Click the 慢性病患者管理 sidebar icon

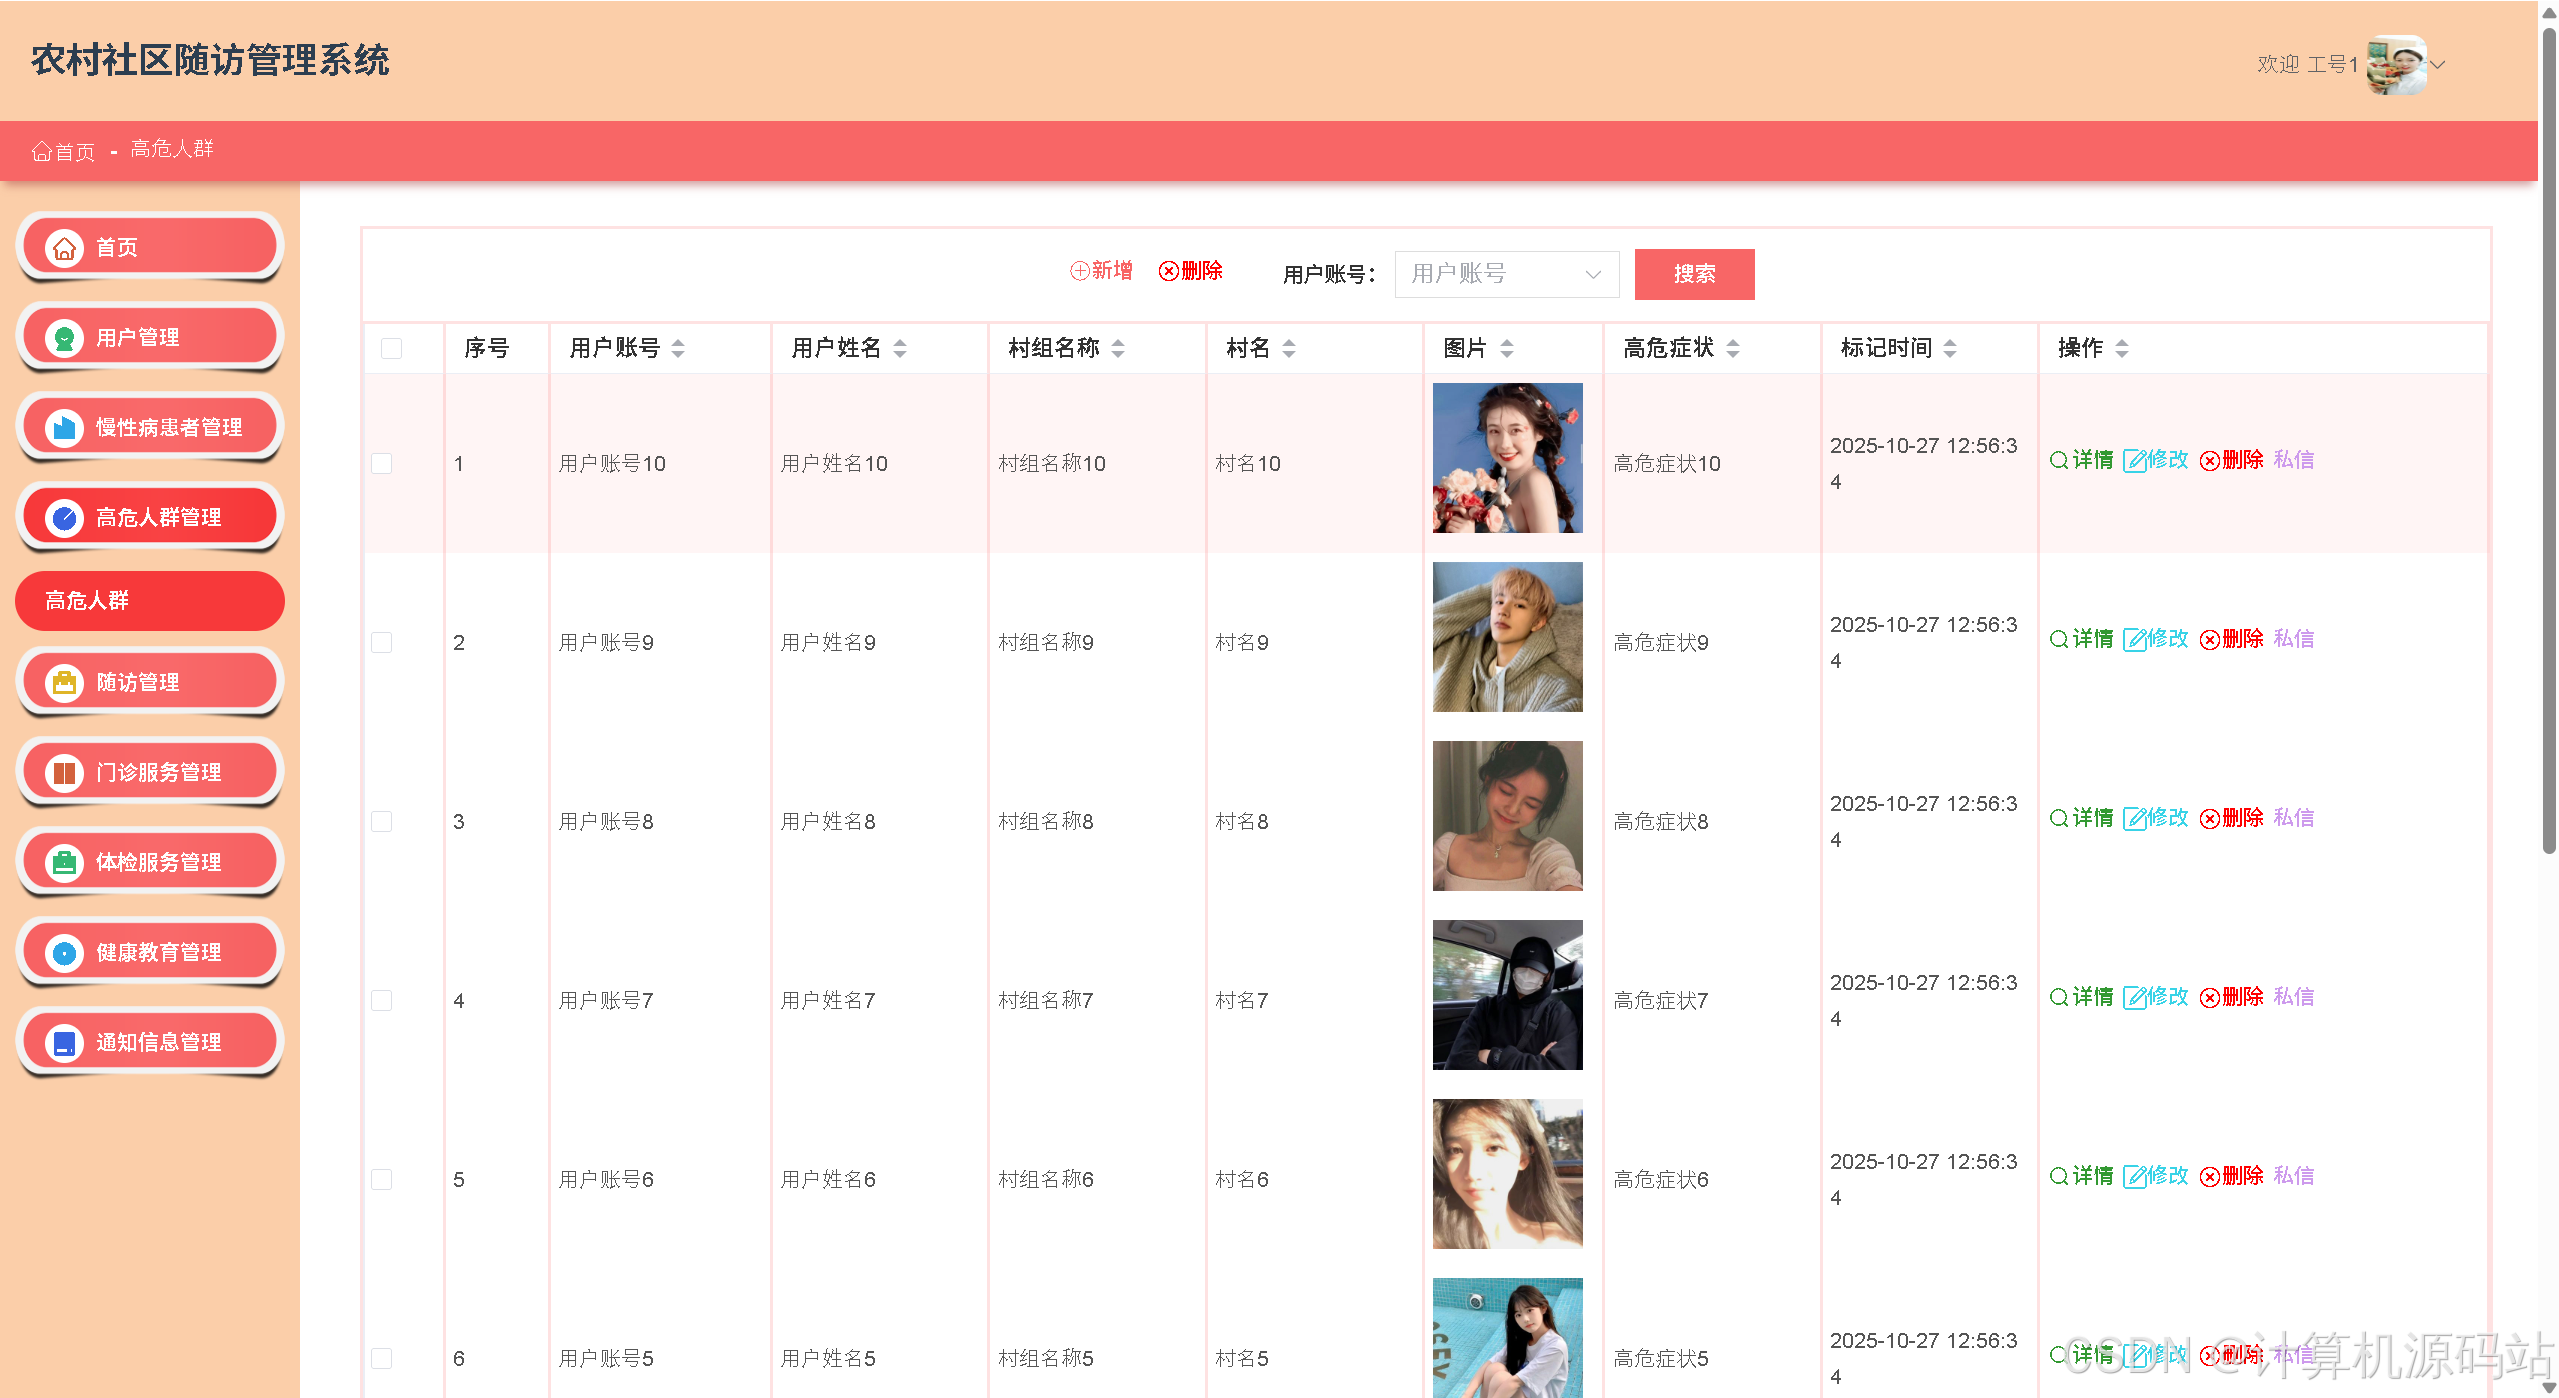[64, 427]
